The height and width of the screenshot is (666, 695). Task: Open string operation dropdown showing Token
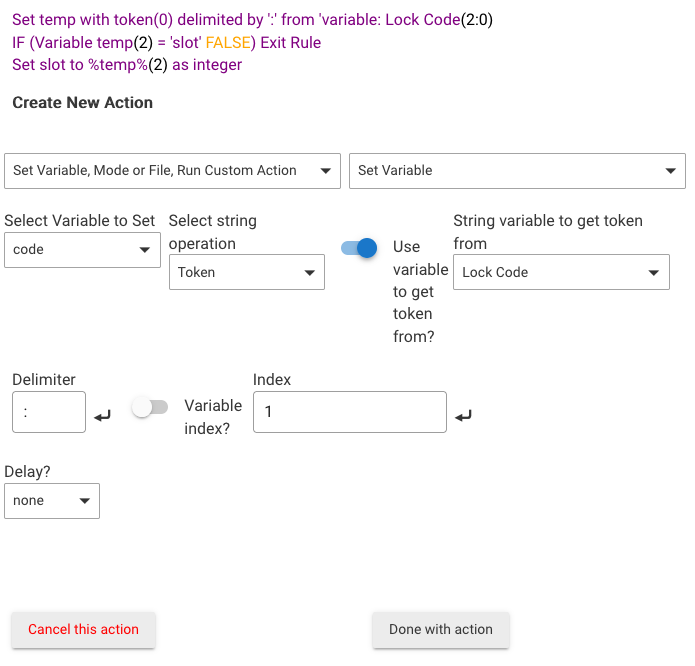(247, 272)
